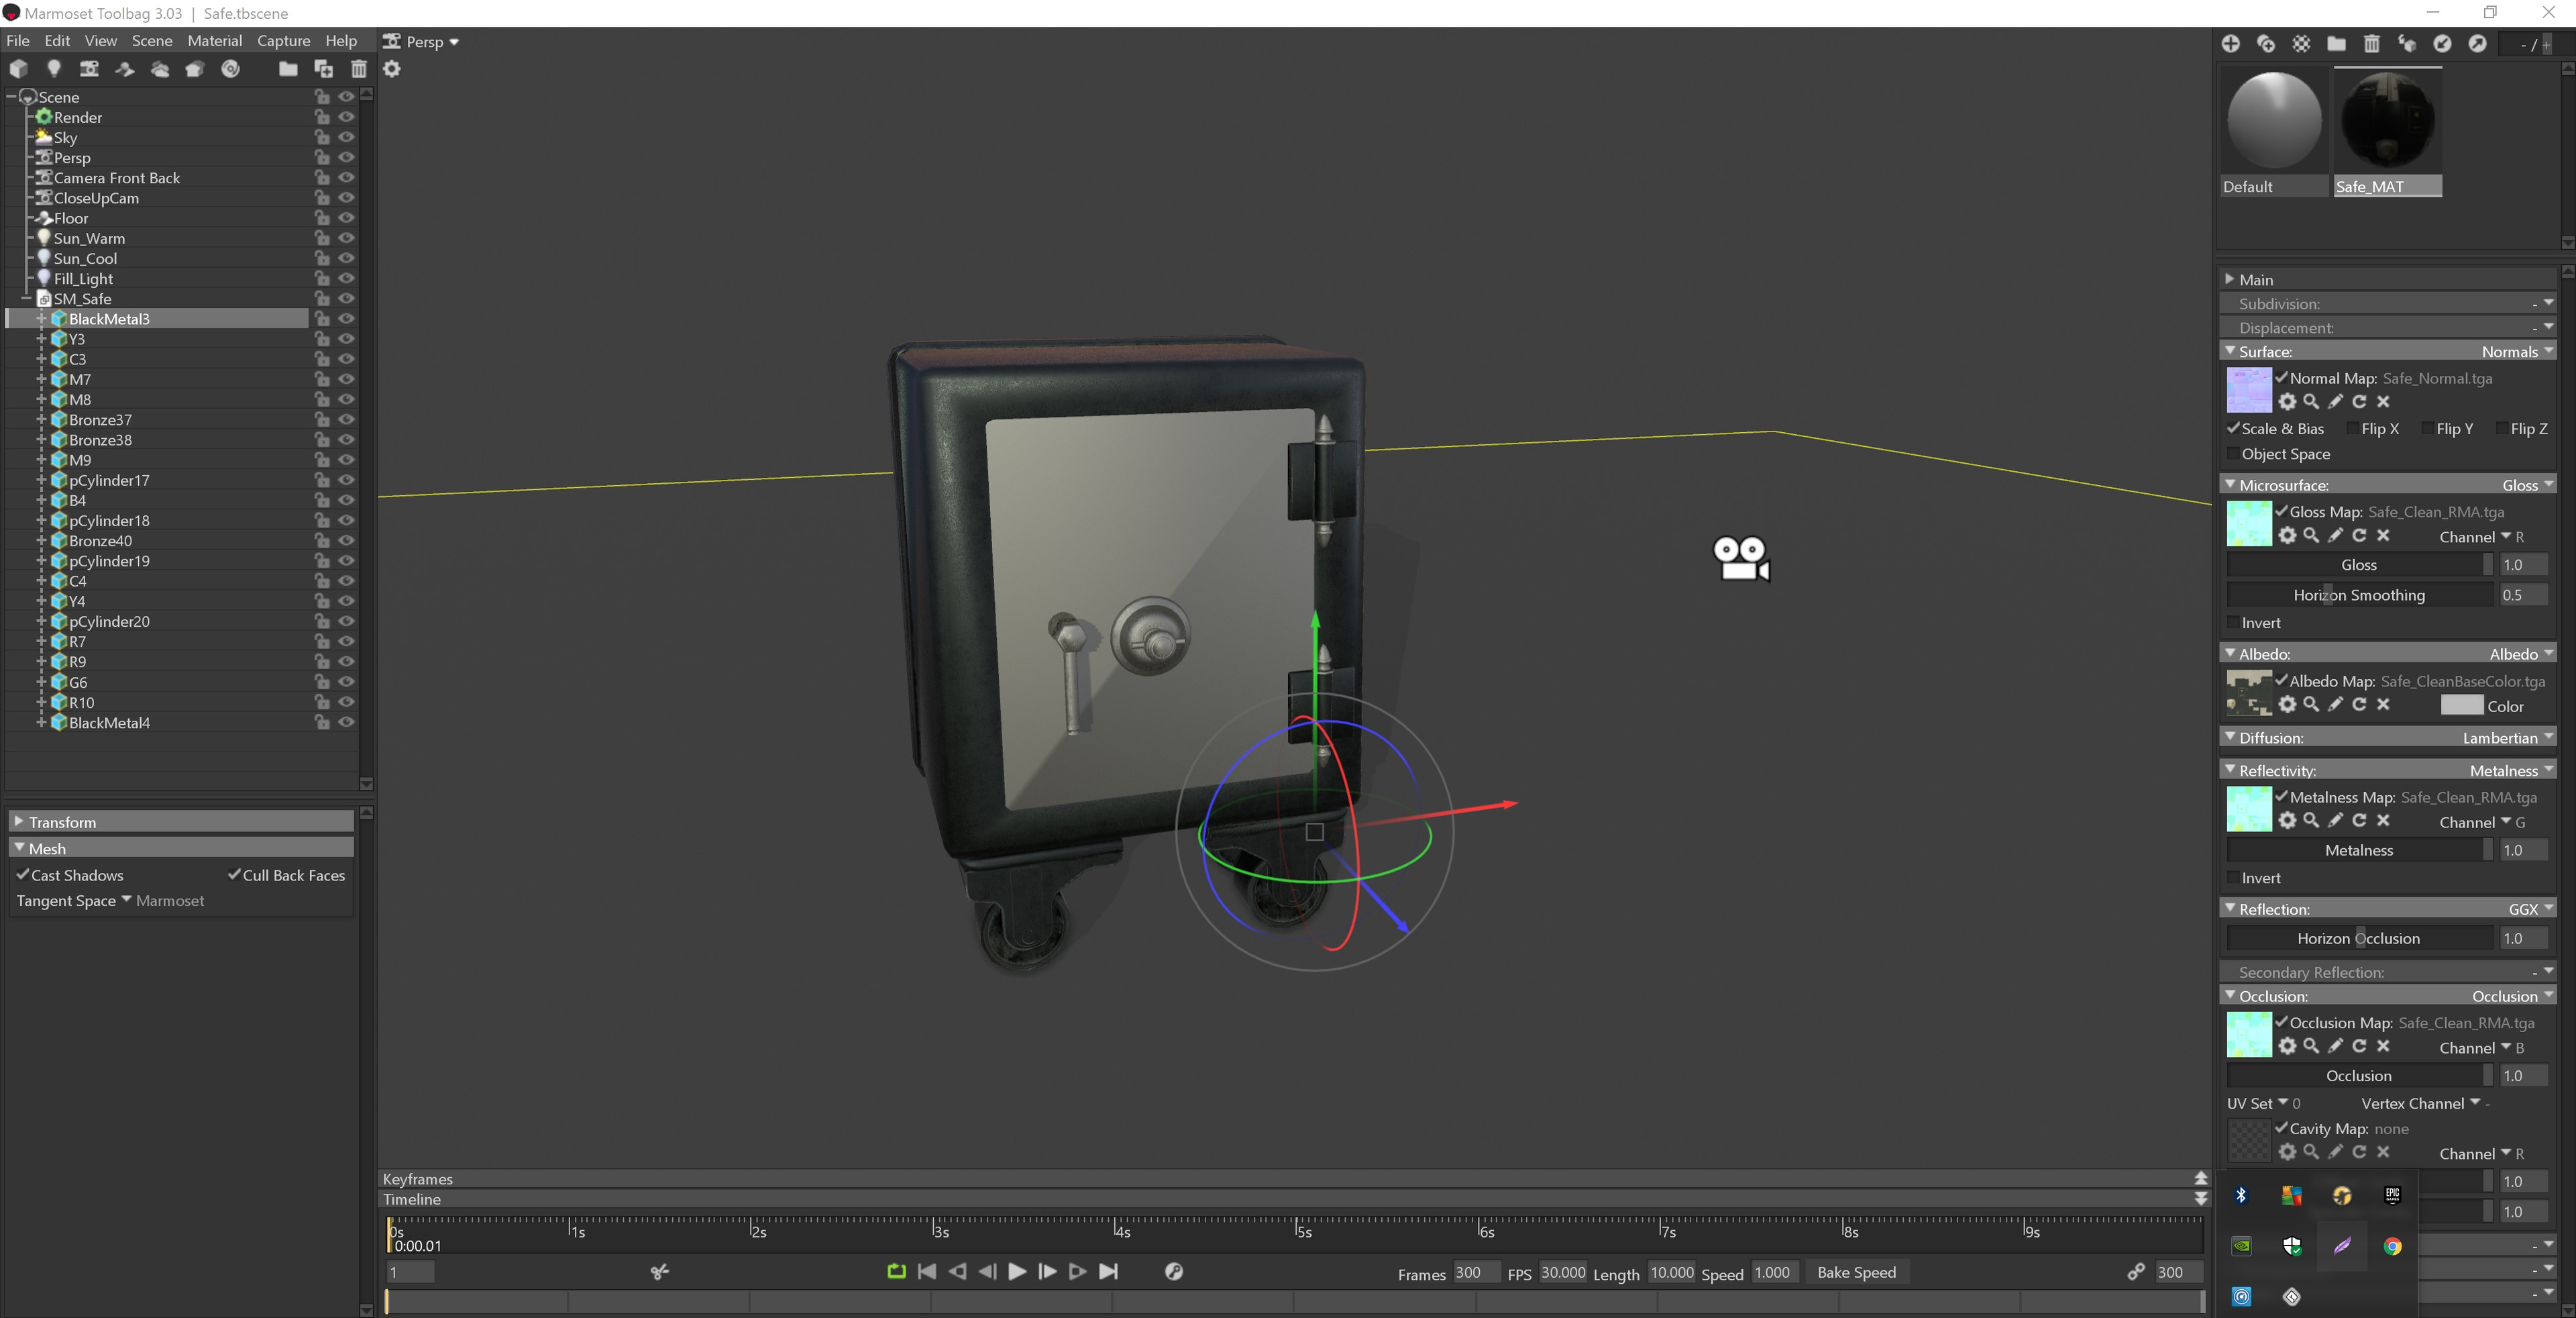Enable the Flip Y normal option
Screen dimensions: 2576x1318
(2427, 429)
